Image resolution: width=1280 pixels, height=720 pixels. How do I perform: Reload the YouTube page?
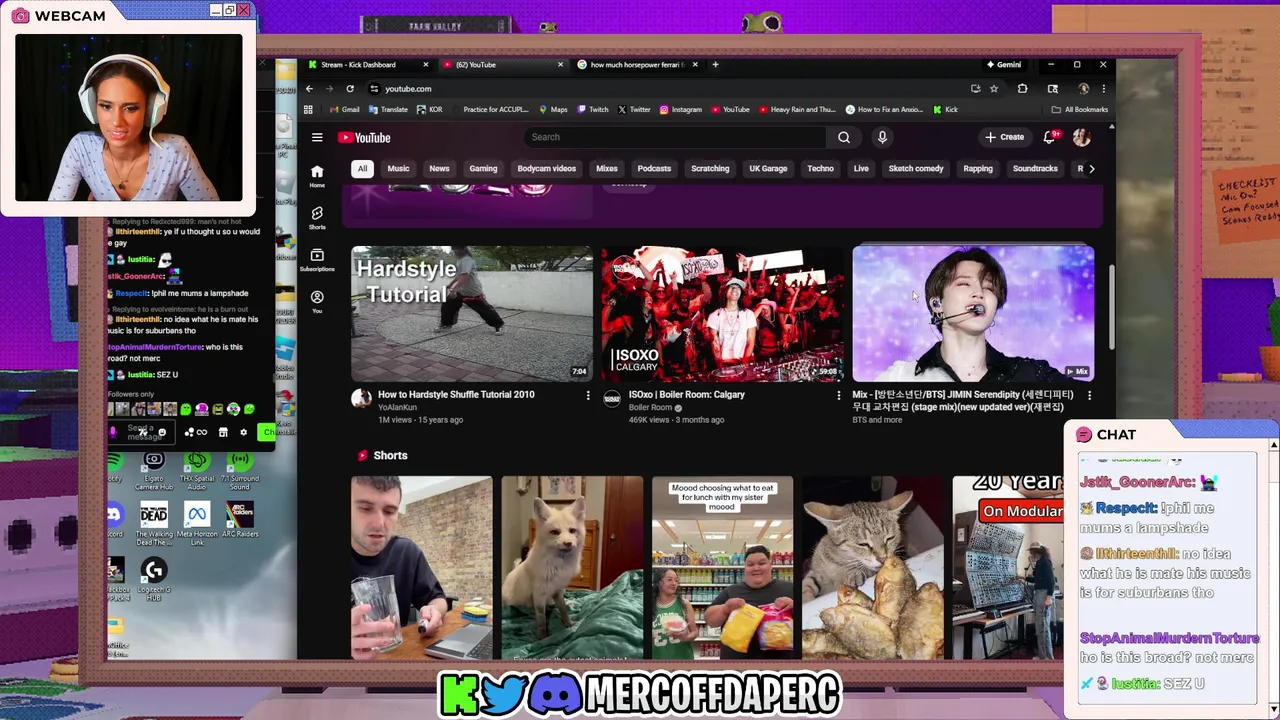coord(350,89)
